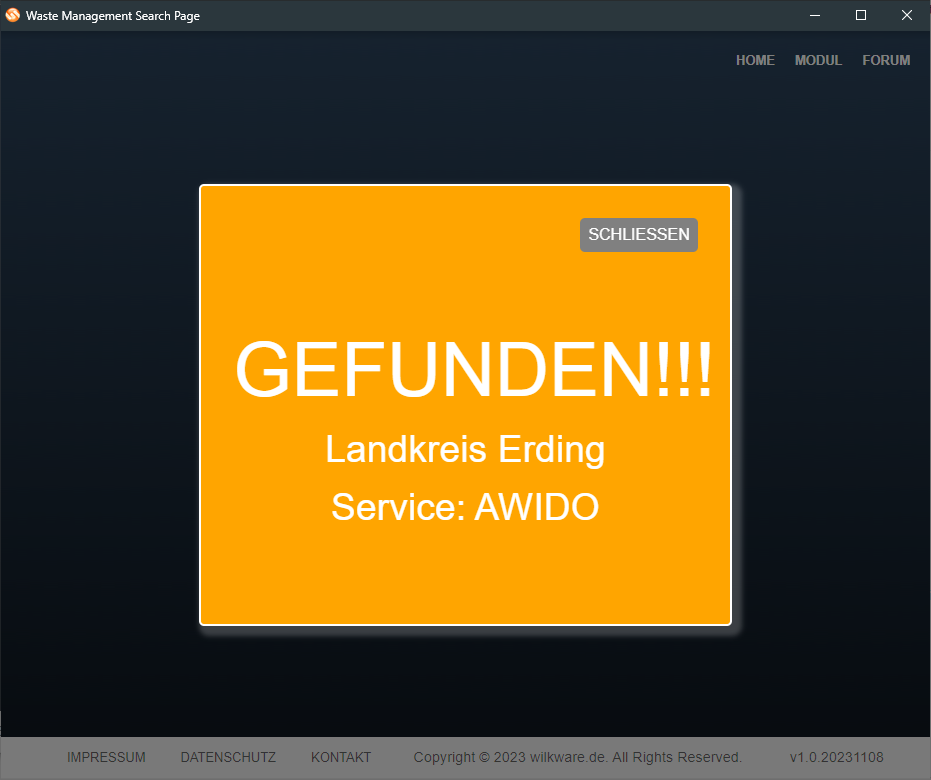Click the Service: AWIDO text
The width and height of the screenshot is (931, 780).
click(465, 507)
